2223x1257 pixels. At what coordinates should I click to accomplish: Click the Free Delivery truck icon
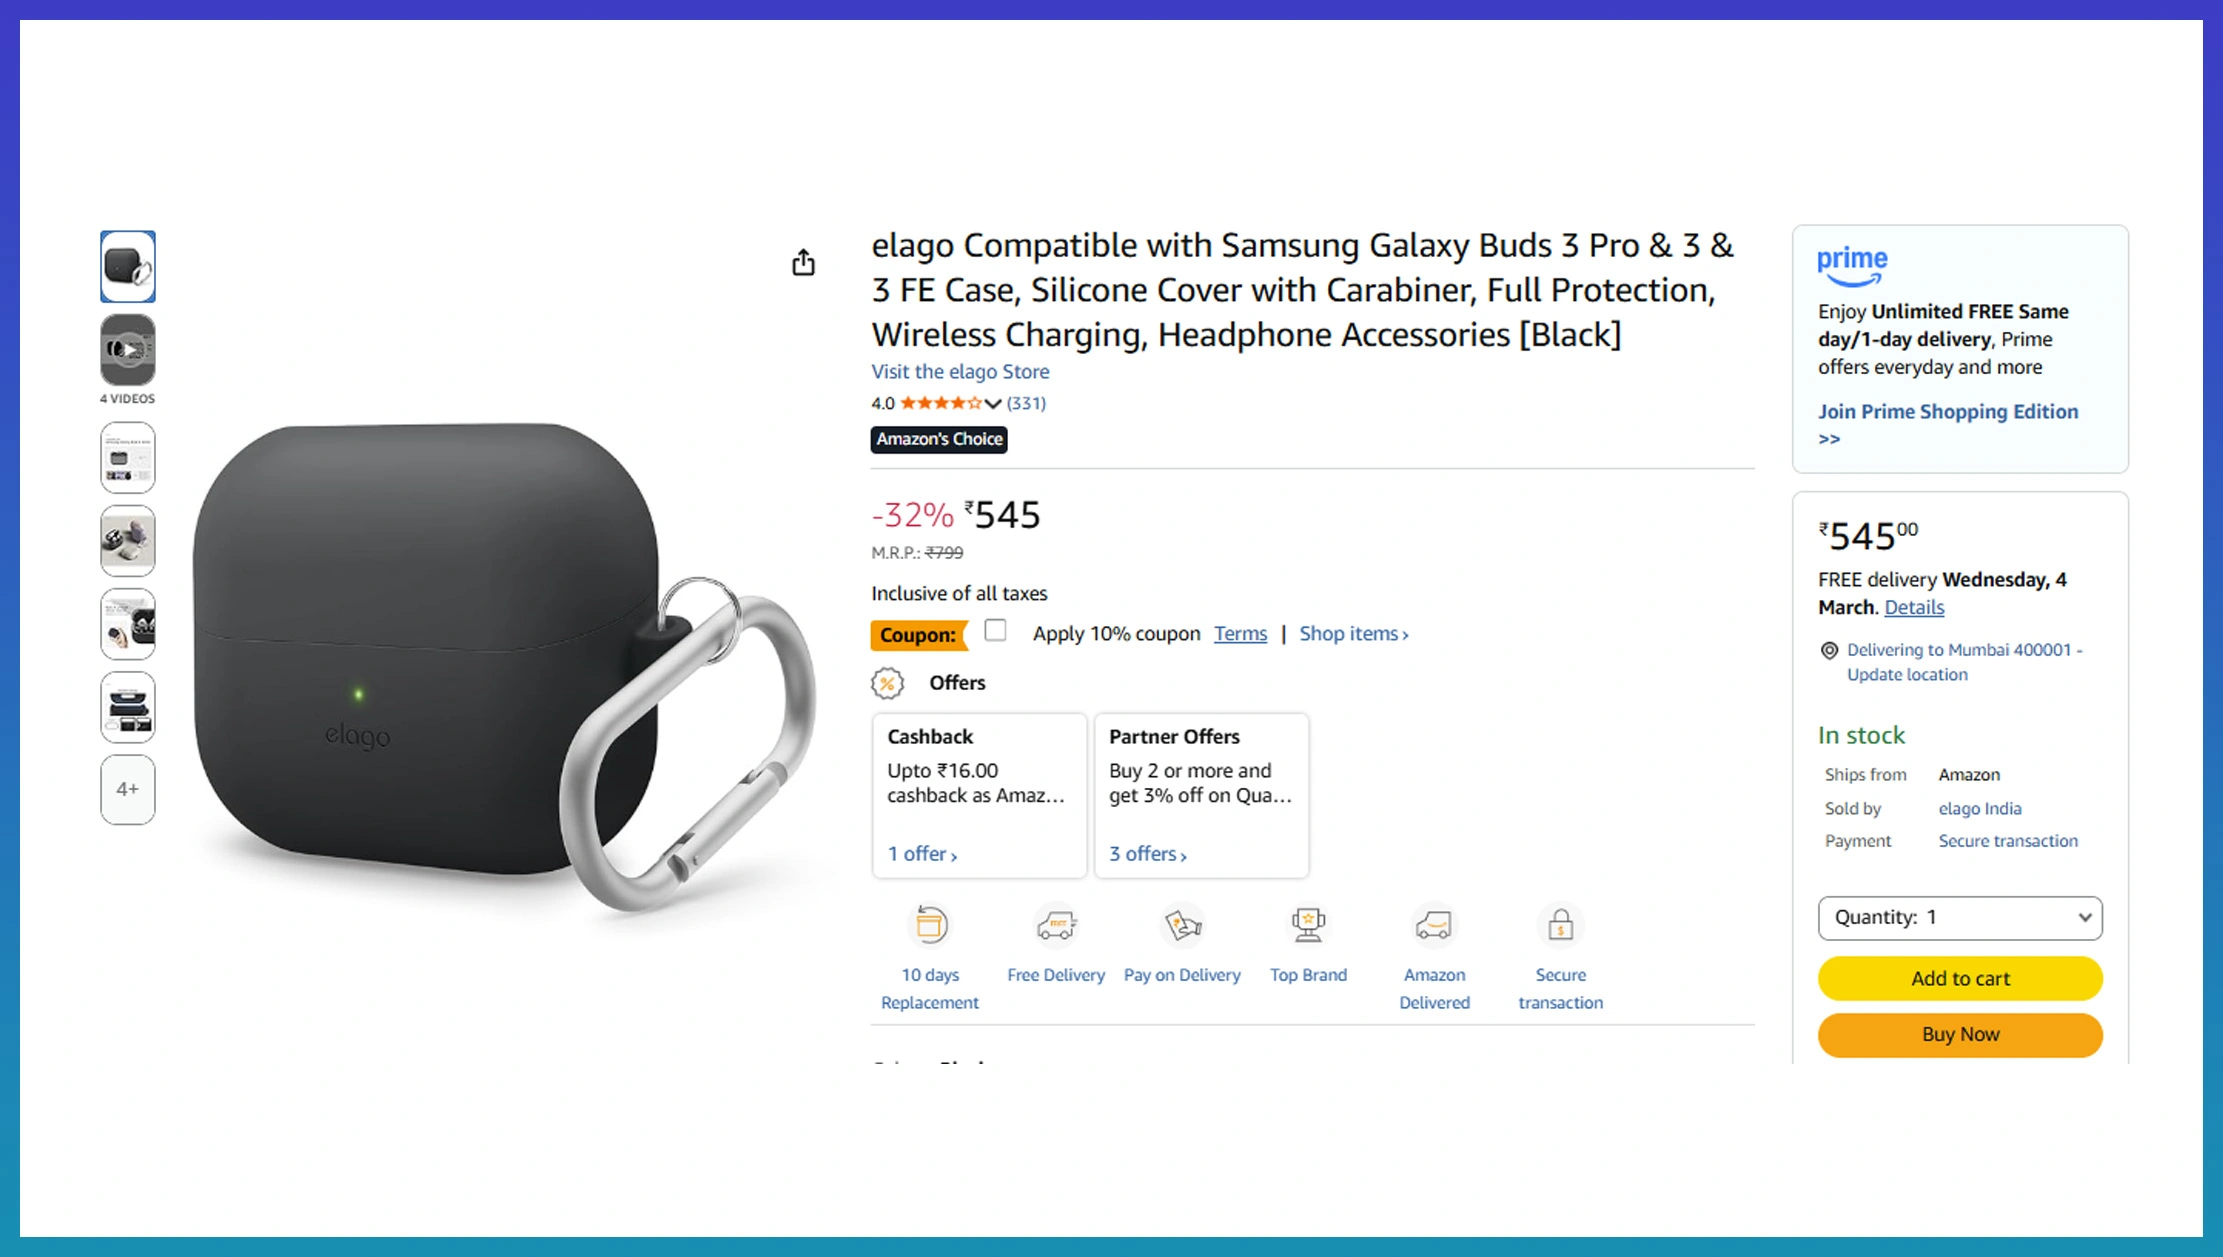click(x=1056, y=925)
